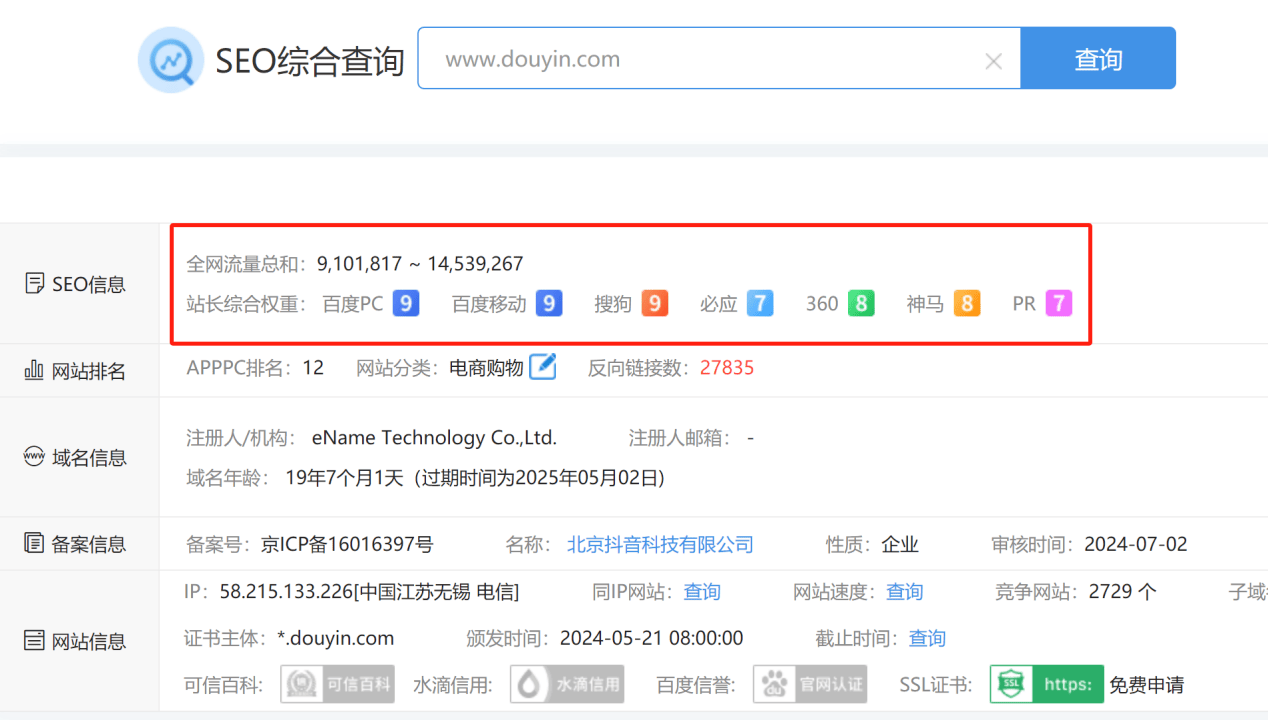The image size is (1268, 720).
Task: Click the 百度PC weight 9 badge
Action: point(406,303)
